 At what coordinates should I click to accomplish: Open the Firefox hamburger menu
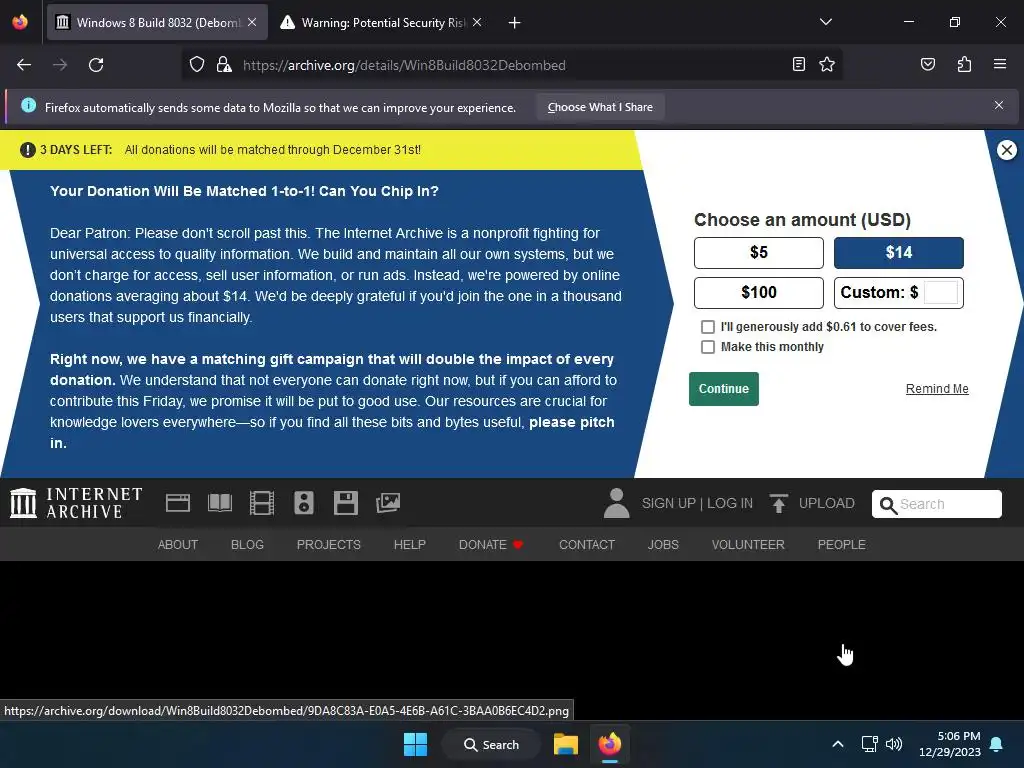(1000, 64)
